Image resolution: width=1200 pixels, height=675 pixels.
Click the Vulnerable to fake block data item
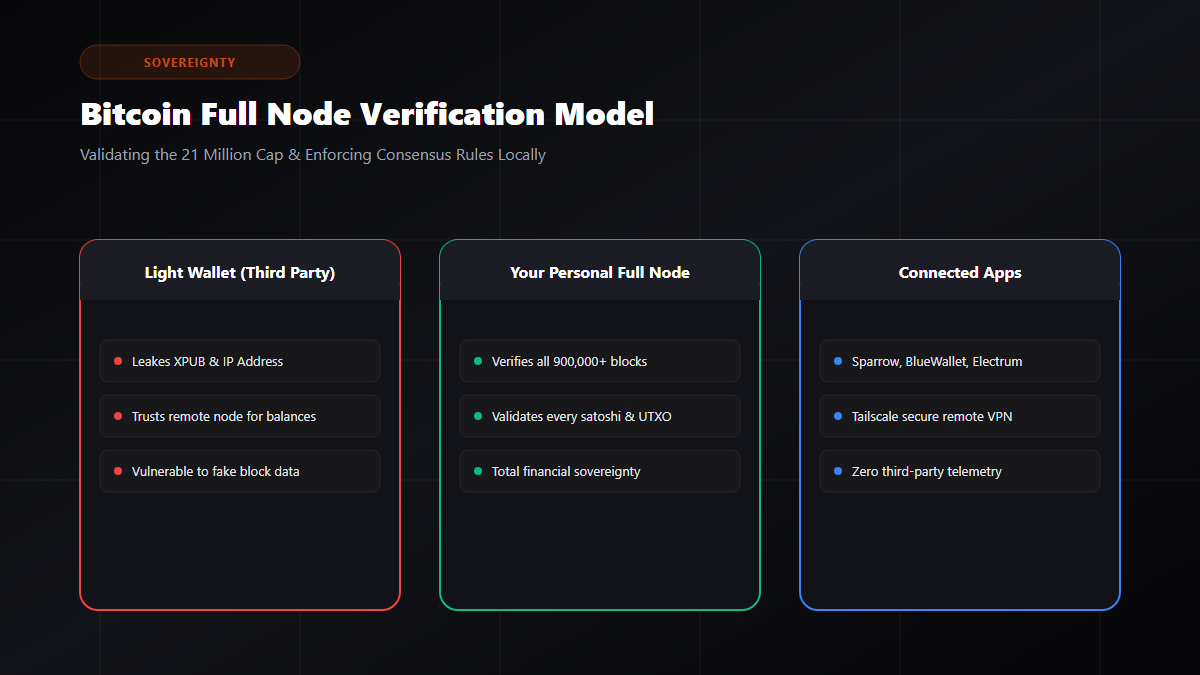coord(240,471)
